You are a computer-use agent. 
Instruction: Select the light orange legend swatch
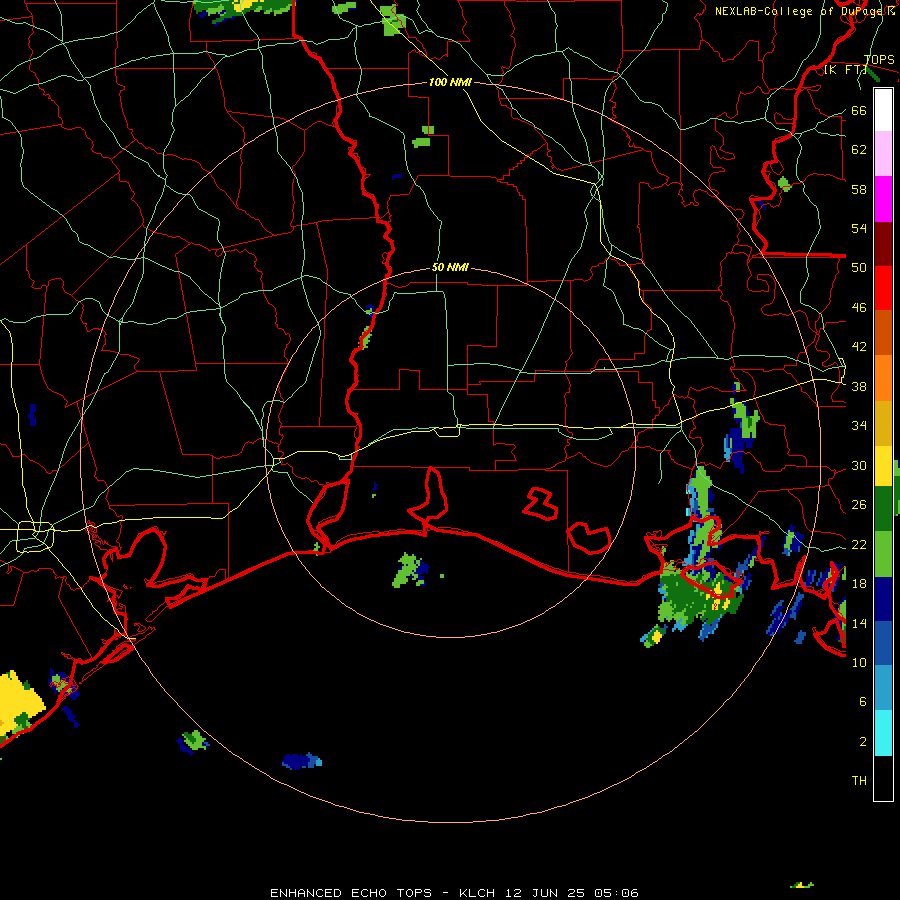[x=883, y=378]
